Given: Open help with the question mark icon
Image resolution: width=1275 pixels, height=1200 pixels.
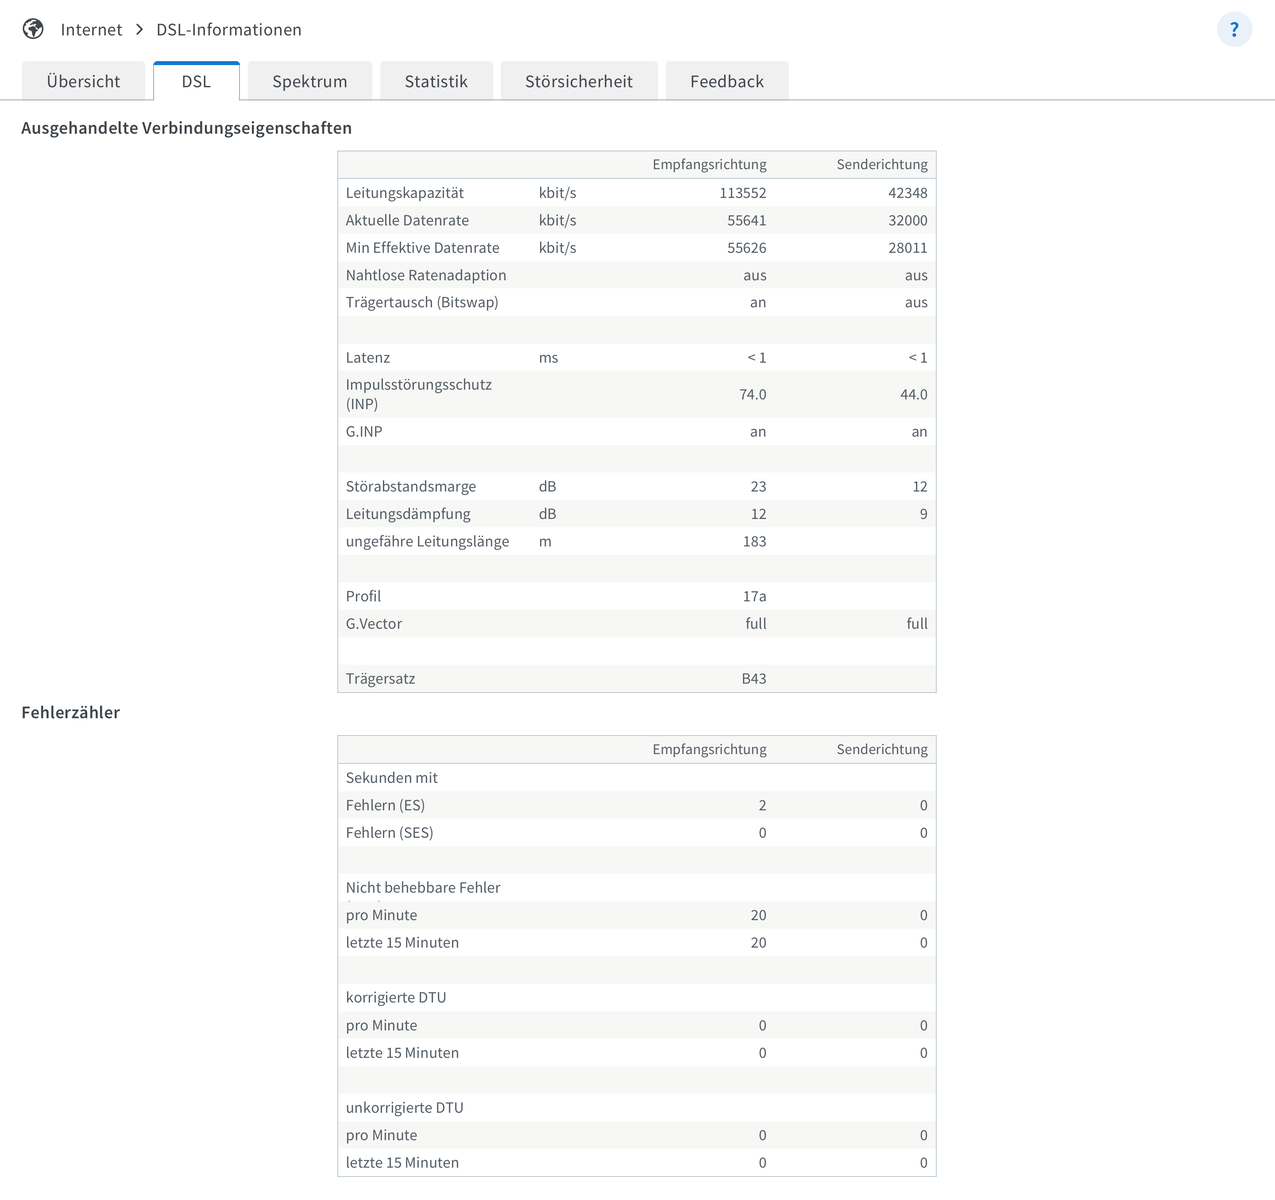Looking at the screenshot, I should coord(1233,30).
